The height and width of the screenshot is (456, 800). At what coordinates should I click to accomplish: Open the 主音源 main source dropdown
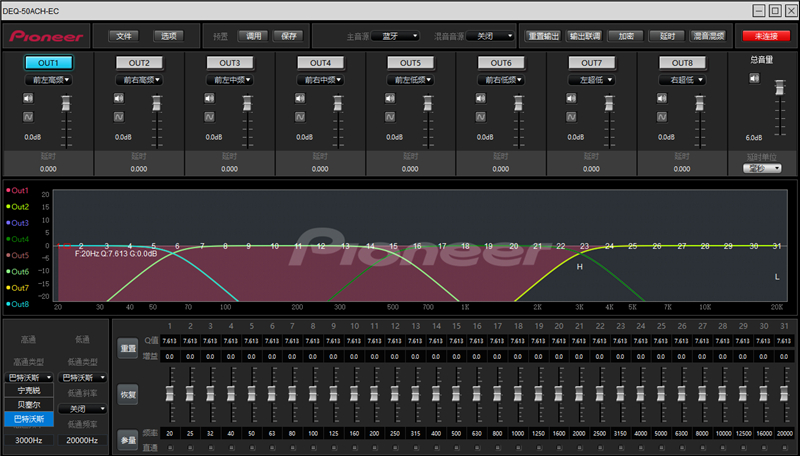pos(395,36)
